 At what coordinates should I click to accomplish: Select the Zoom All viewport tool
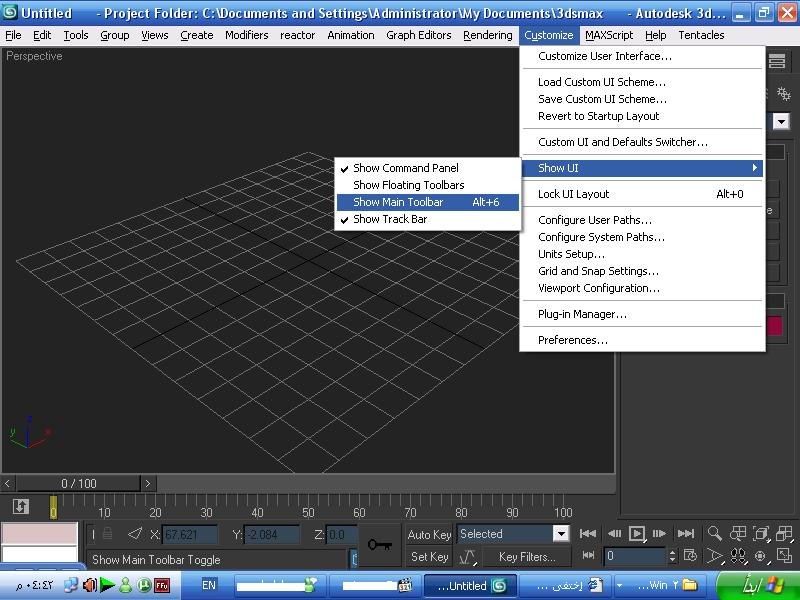pos(738,534)
